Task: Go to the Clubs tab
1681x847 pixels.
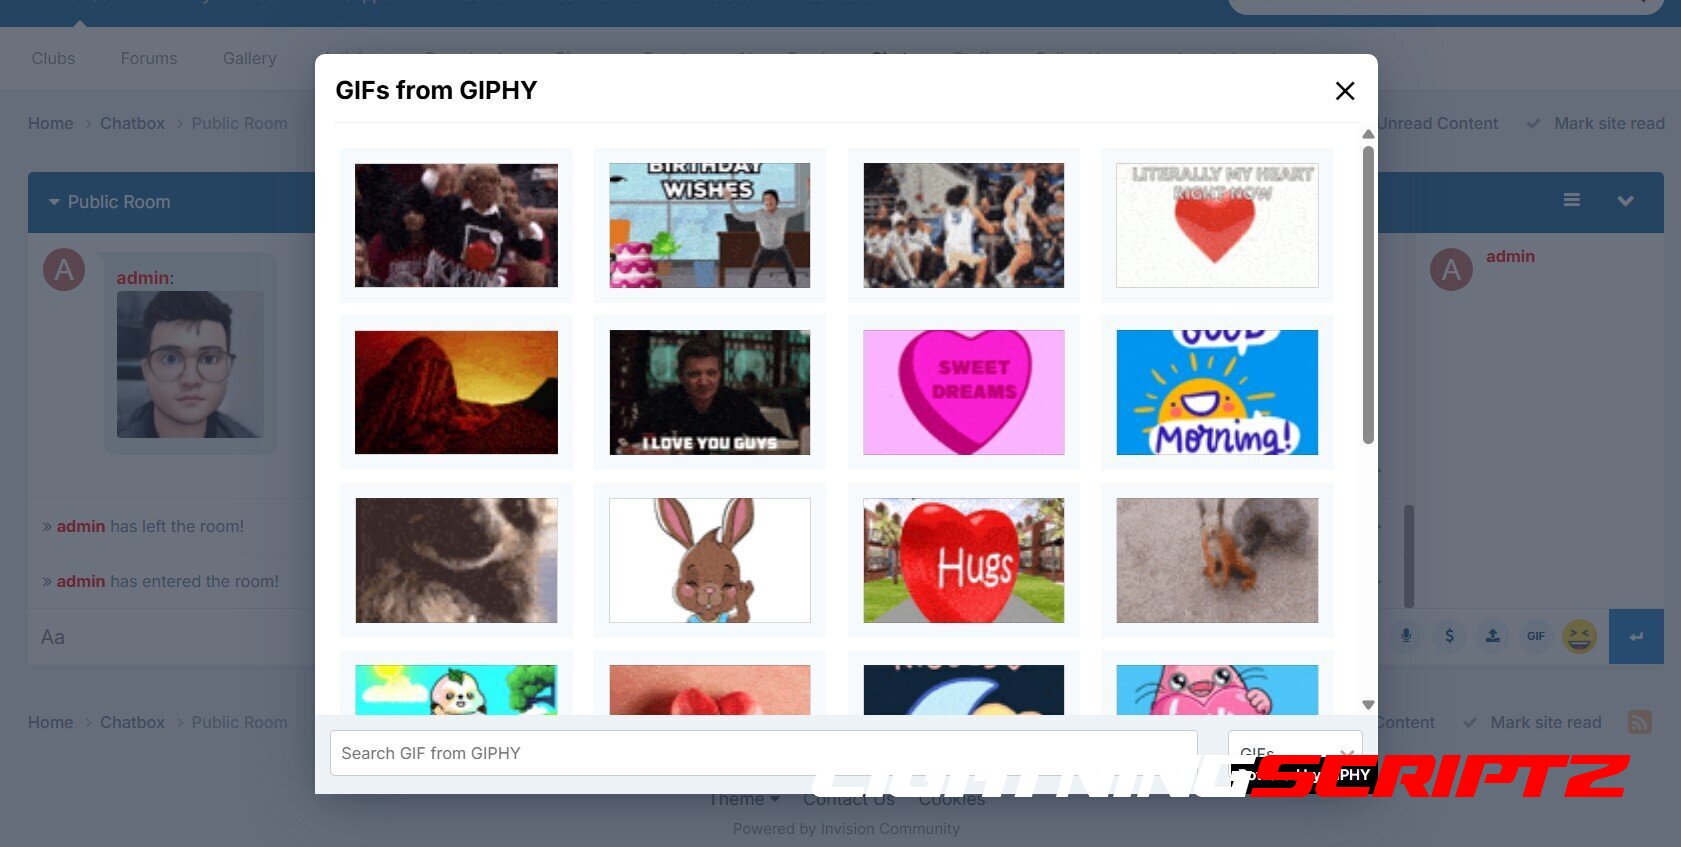Action: (53, 59)
